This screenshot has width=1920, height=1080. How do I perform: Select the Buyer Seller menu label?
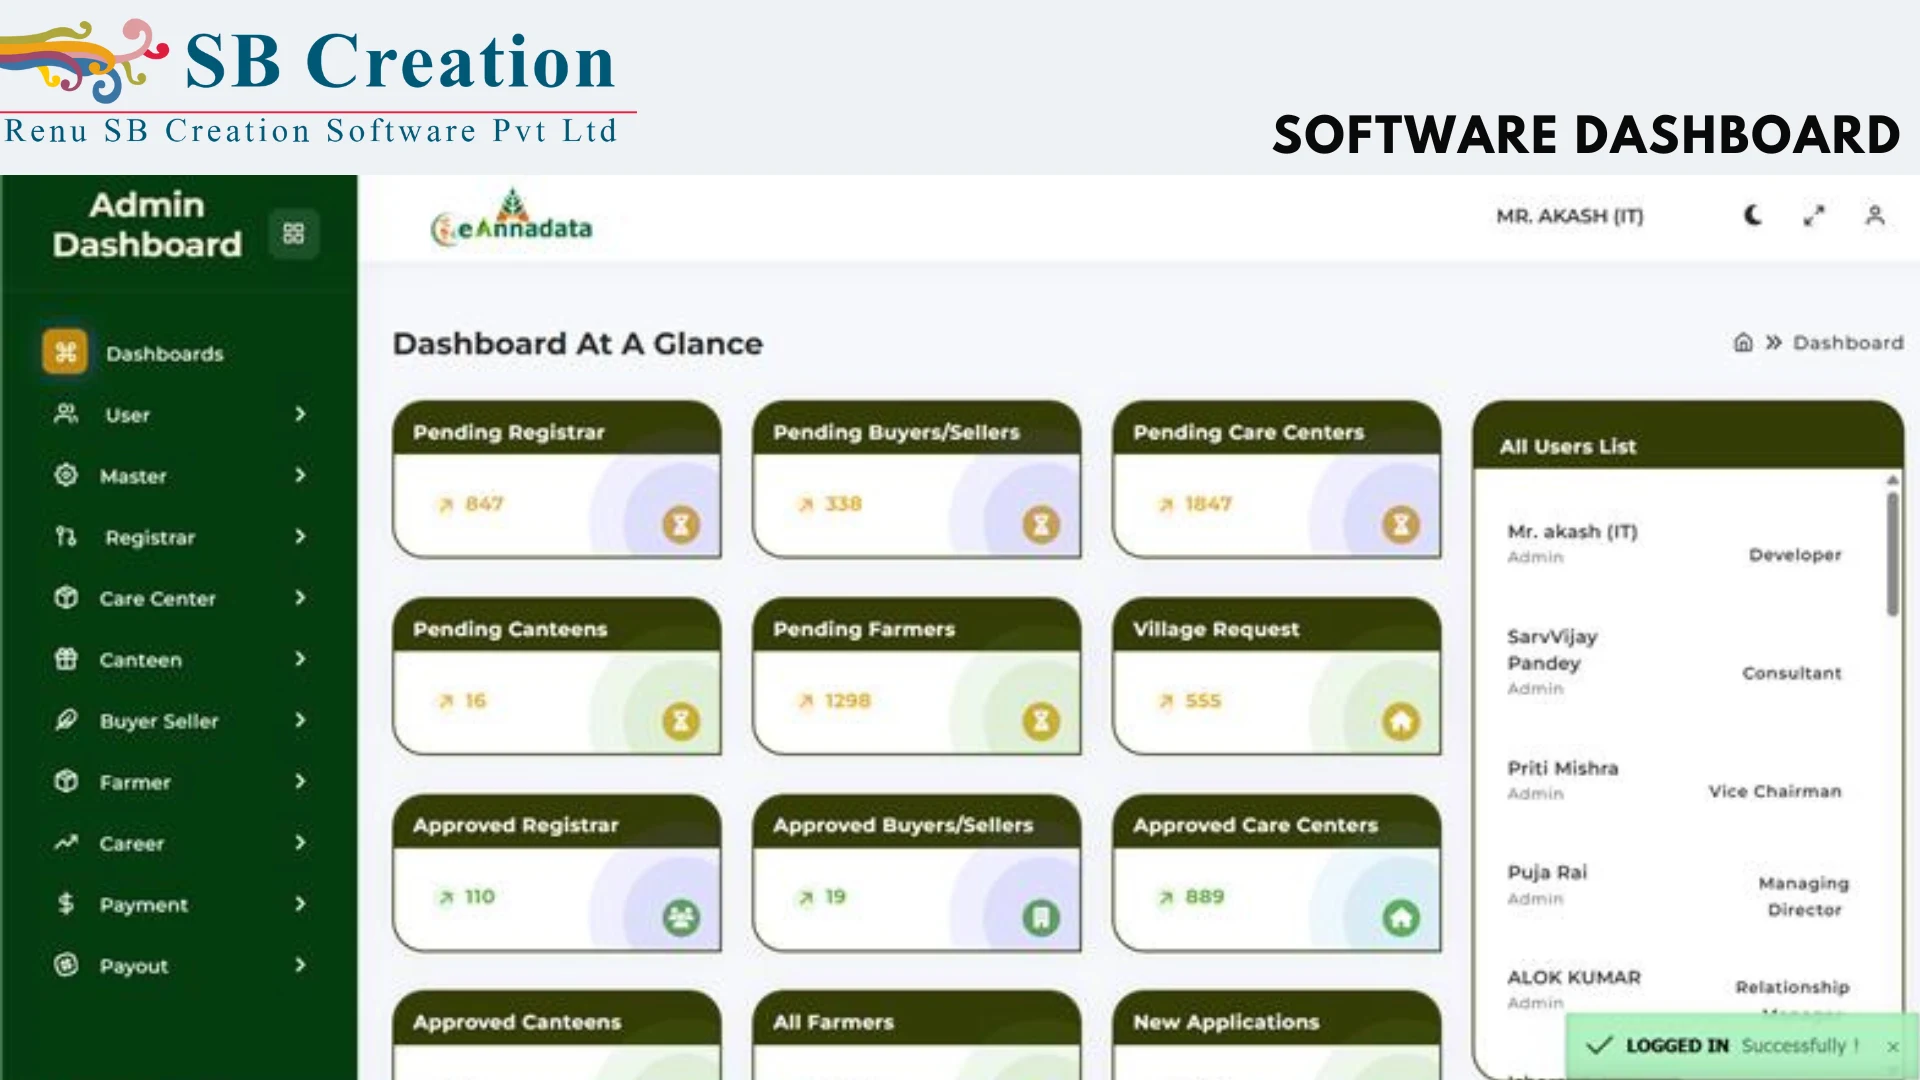[x=158, y=721]
